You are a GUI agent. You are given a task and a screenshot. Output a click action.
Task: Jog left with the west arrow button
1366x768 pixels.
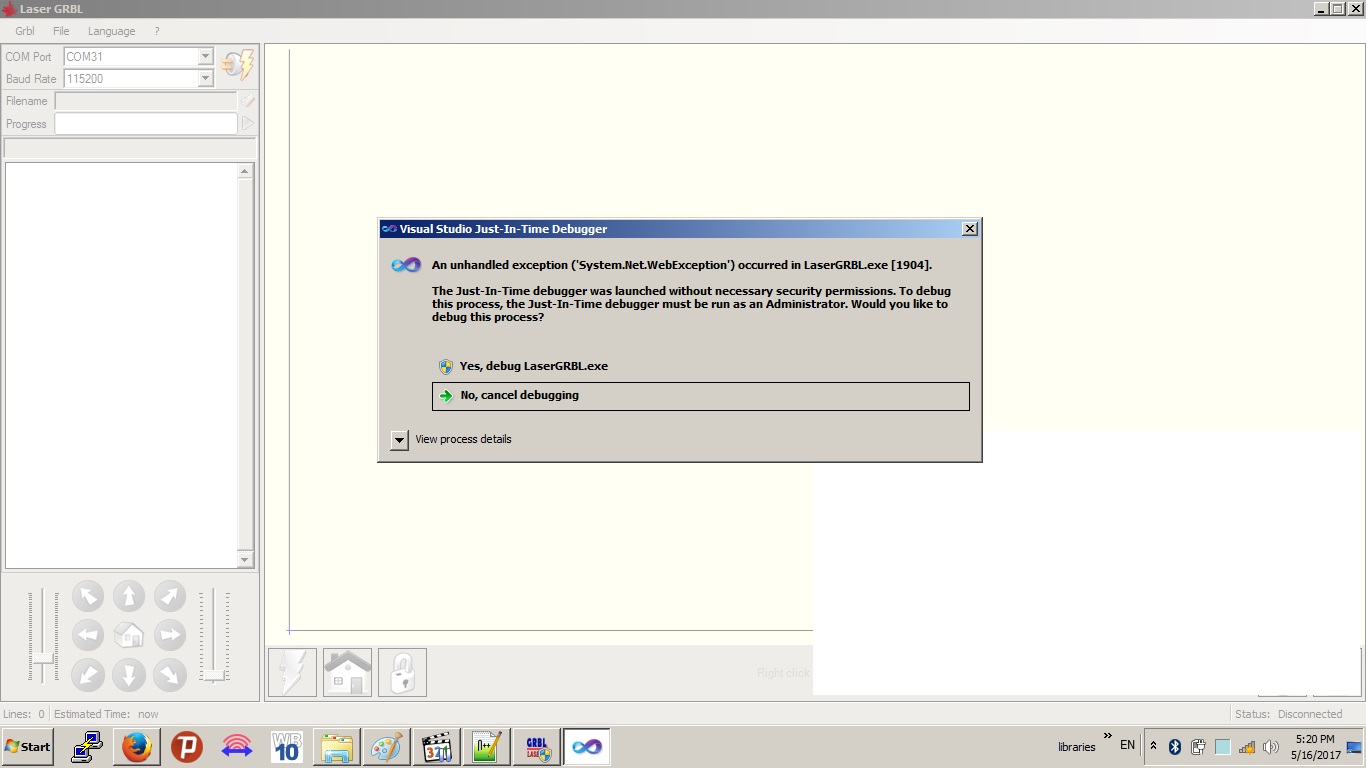point(88,635)
